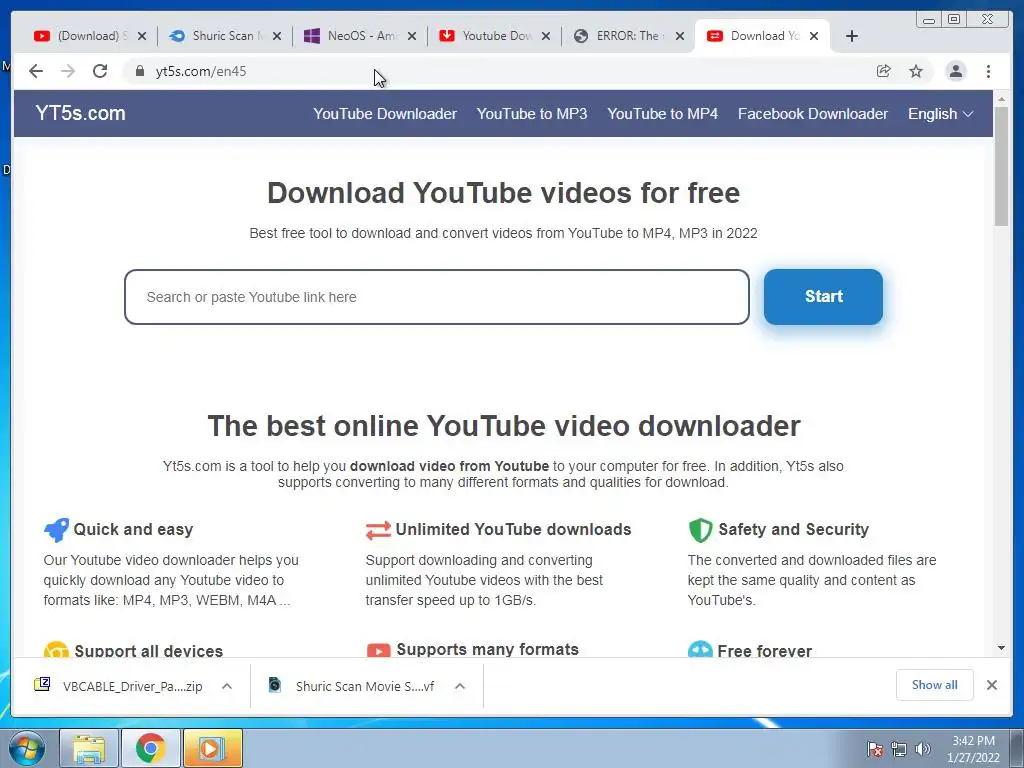Open YouTube to MP3 nav link

pos(532,114)
